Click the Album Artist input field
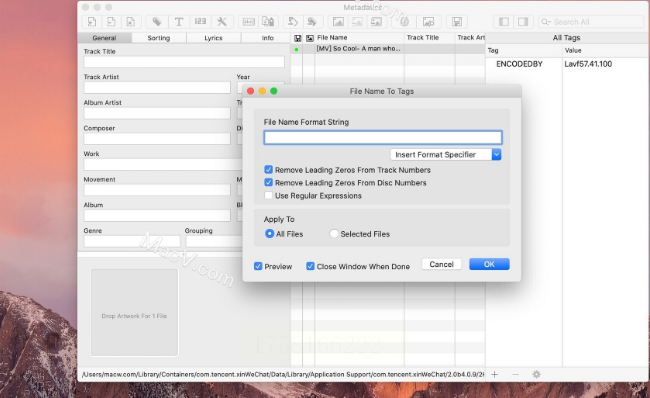The height and width of the screenshot is (398, 650). (x=157, y=113)
